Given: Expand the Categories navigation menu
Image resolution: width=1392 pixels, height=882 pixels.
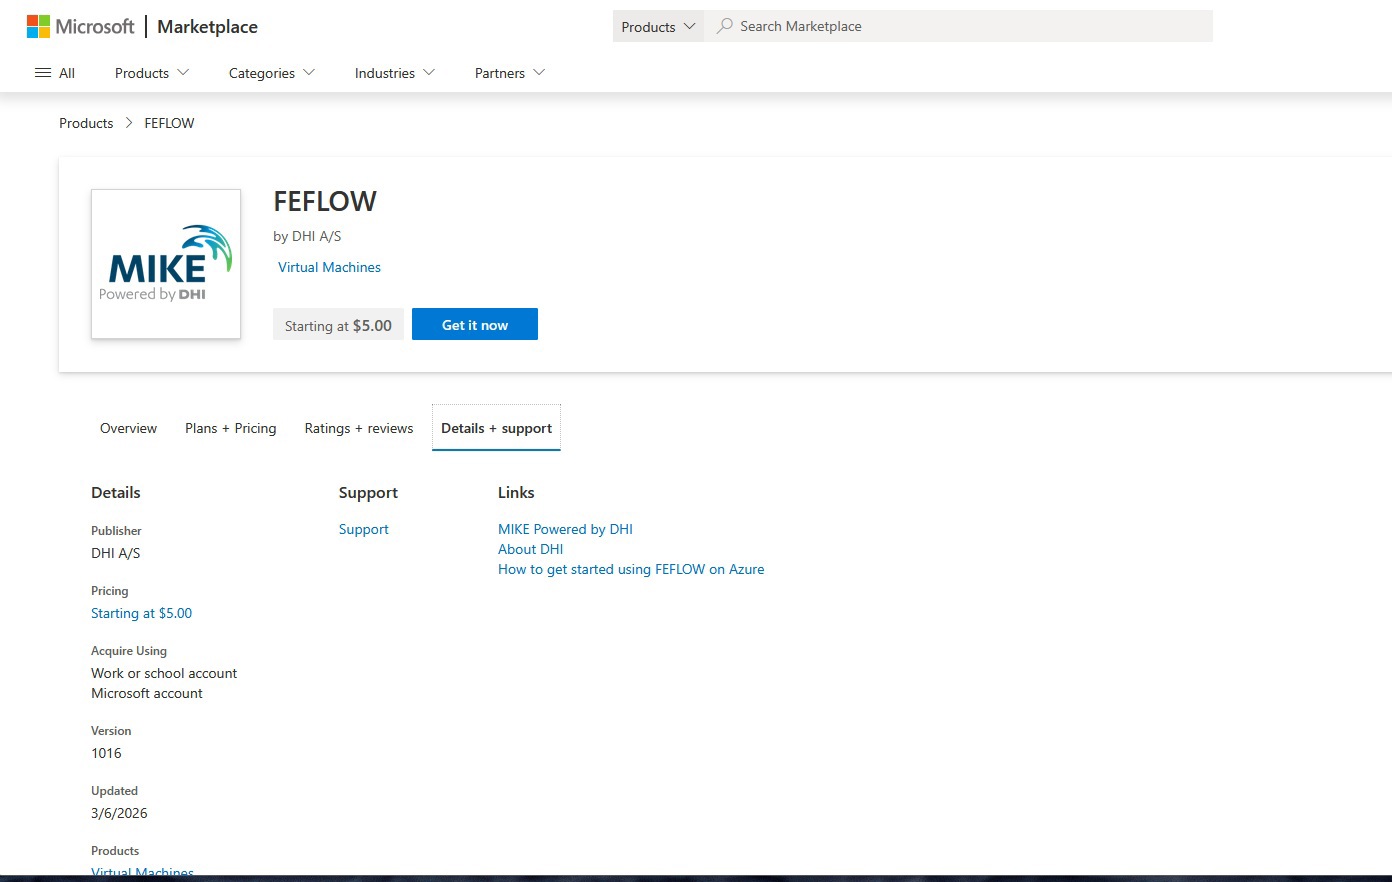Looking at the screenshot, I should [x=272, y=73].
